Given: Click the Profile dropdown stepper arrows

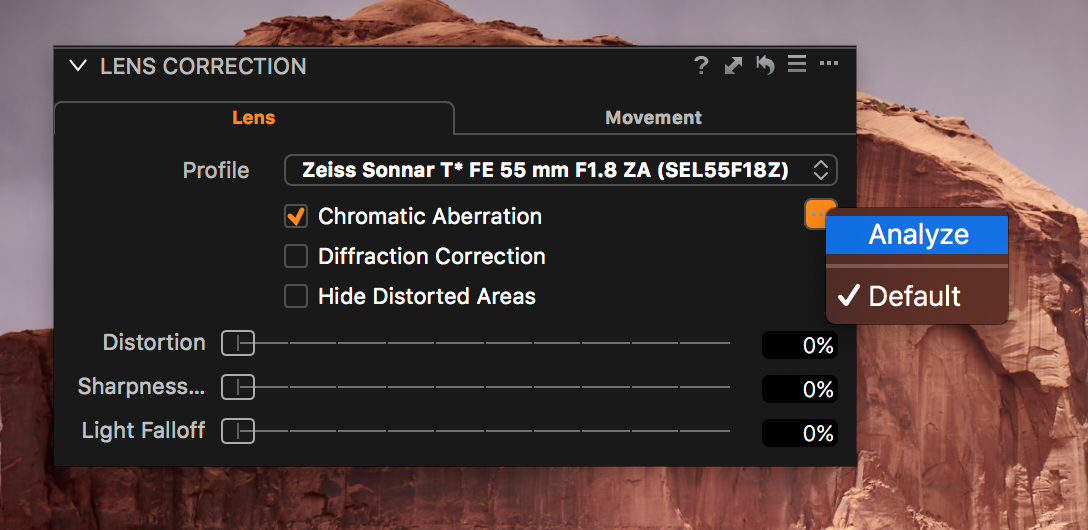Looking at the screenshot, I should point(821,170).
